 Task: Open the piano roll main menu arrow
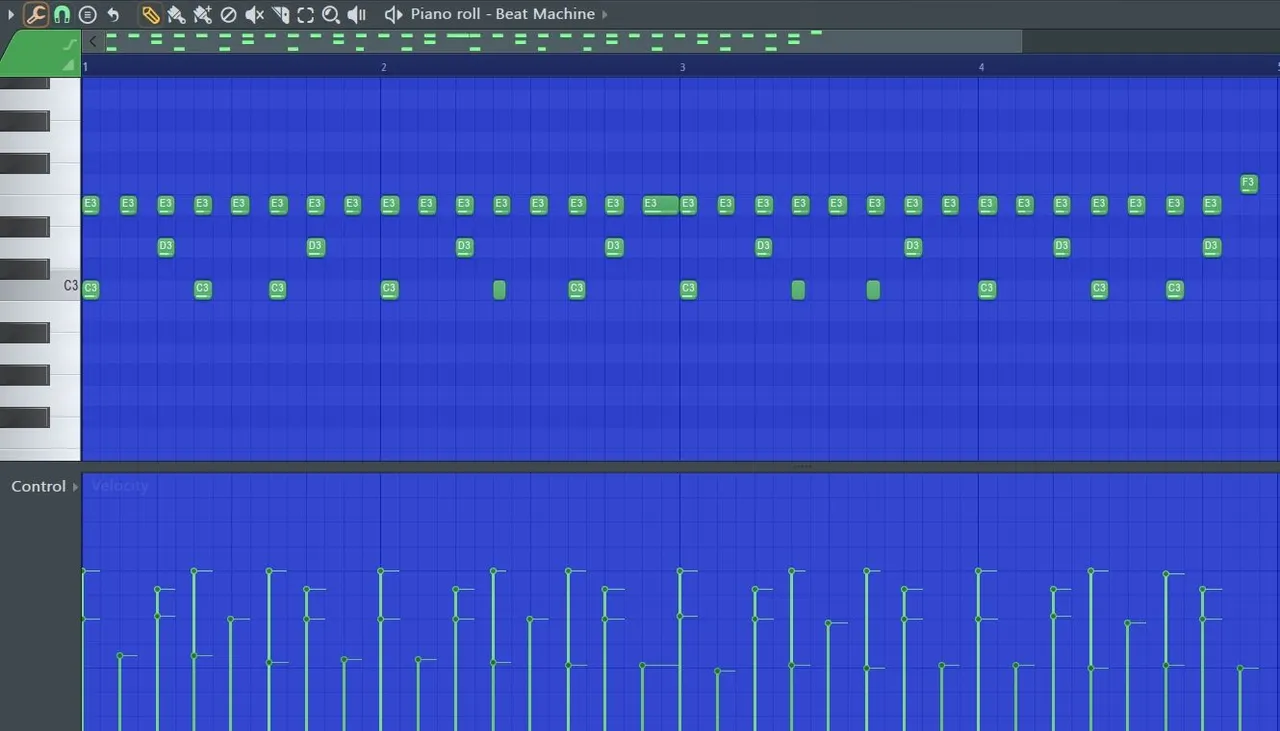[11, 15]
